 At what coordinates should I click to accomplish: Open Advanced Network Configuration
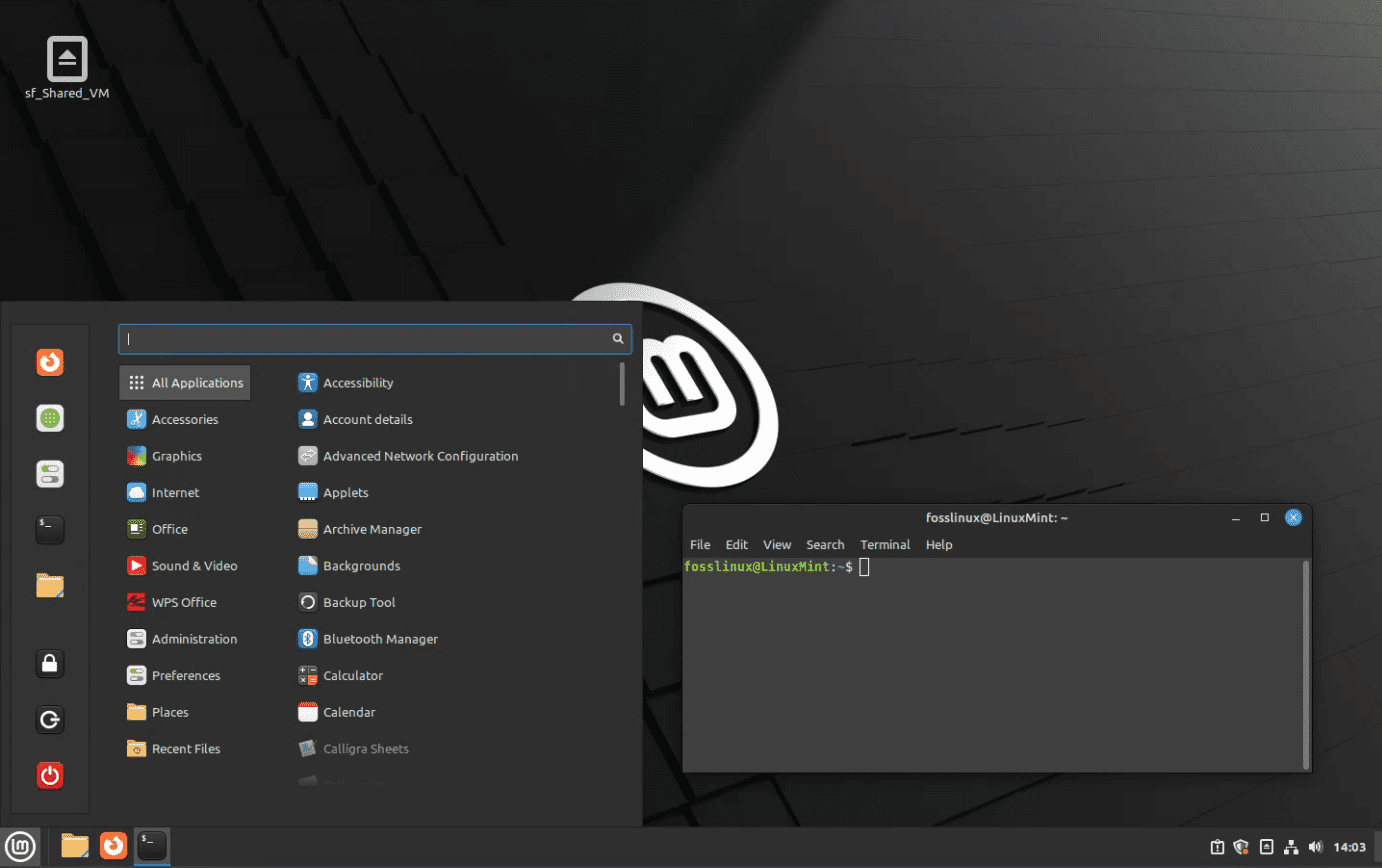click(x=409, y=455)
